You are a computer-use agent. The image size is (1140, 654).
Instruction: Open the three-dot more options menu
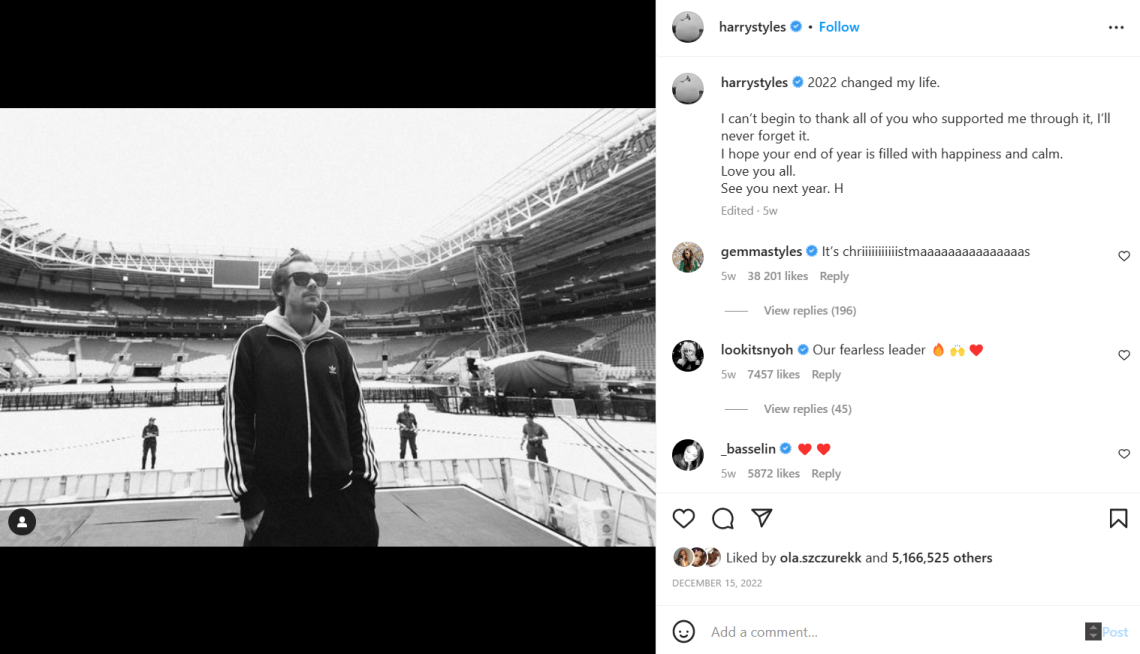(x=1116, y=27)
